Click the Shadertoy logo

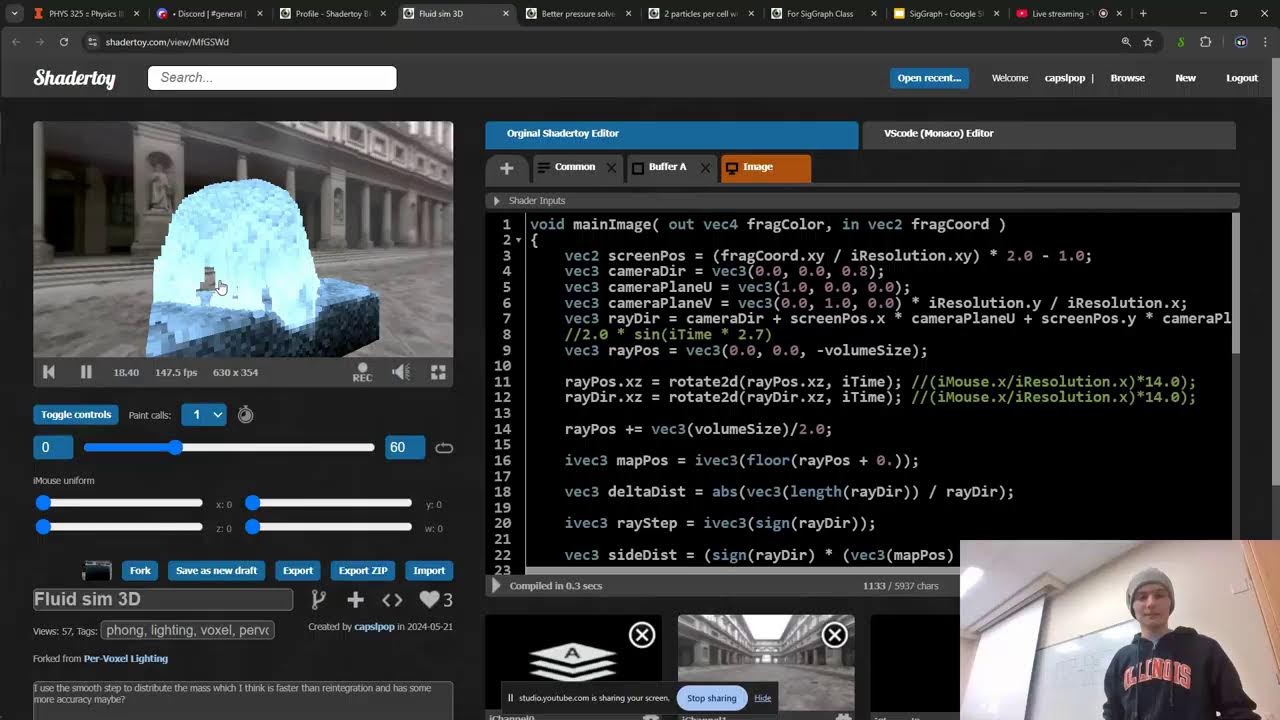(x=75, y=78)
